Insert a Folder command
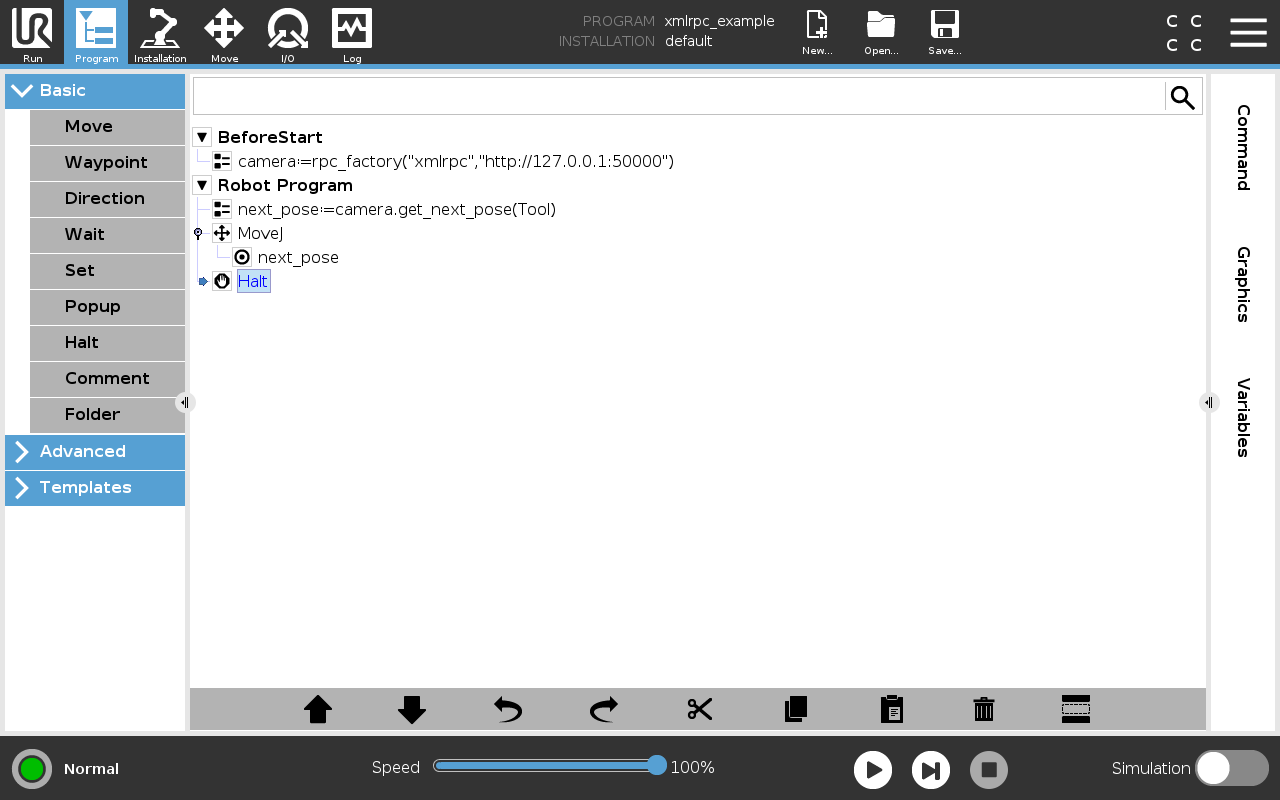This screenshot has width=1280, height=800. 107,415
